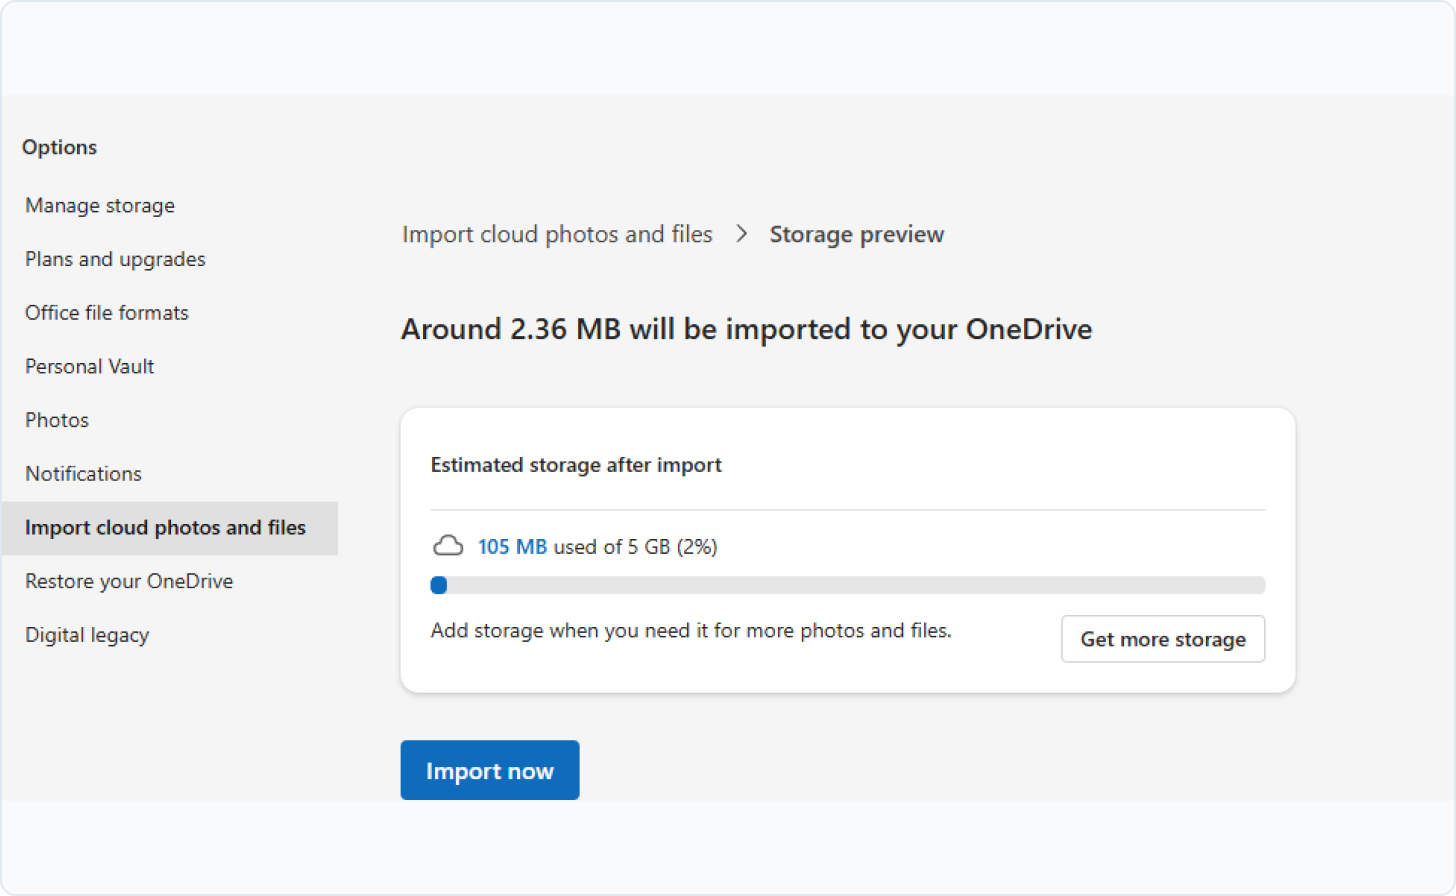This screenshot has height=896, width=1456.
Task: Click the storage usage progress bar
Action: pyautogui.click(x=848, y=585)
